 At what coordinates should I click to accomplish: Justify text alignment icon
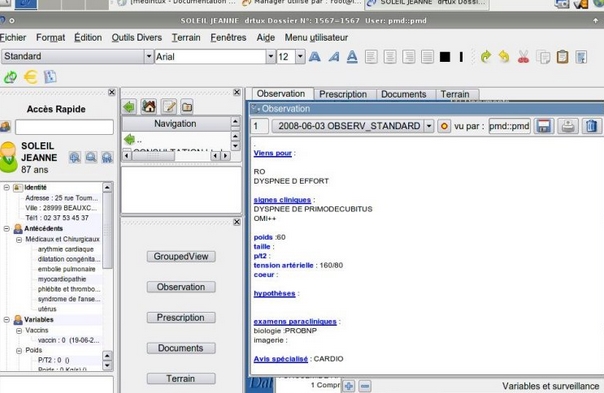(427, 57)
